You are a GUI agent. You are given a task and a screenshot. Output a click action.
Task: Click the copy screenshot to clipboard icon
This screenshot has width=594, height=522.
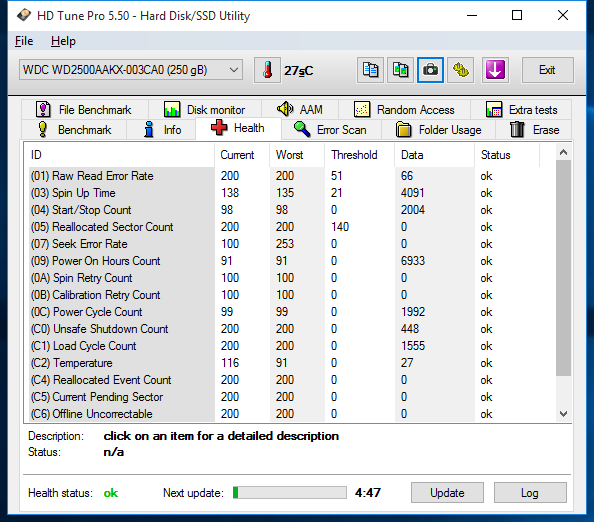tap(400, 70)
